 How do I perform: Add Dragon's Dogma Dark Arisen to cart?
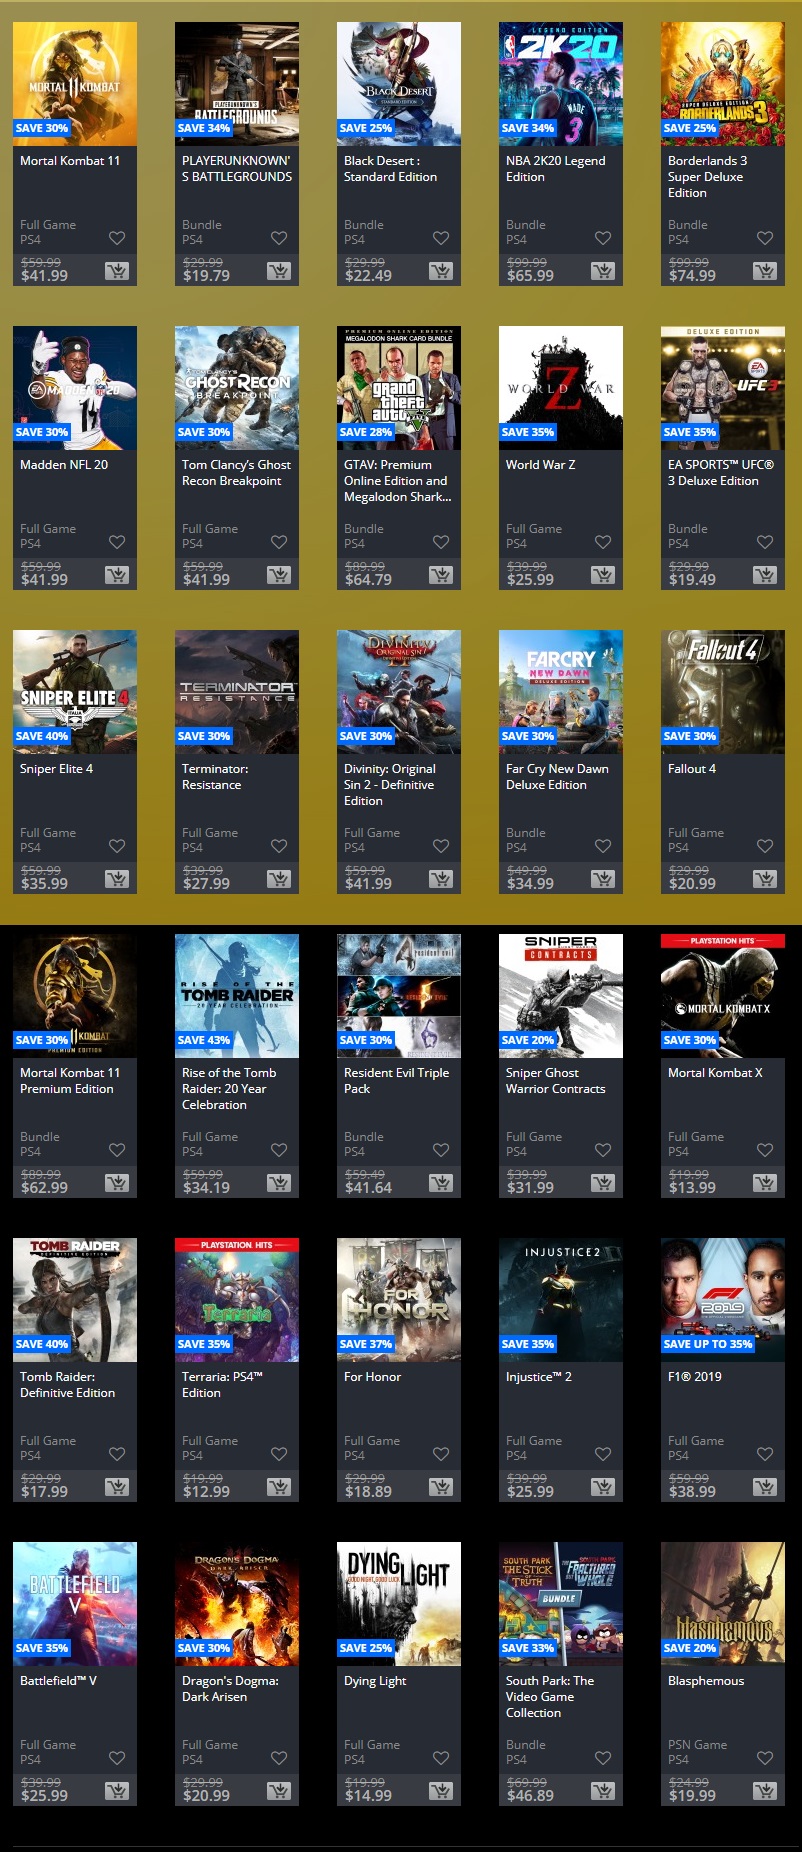click(279, 1791)
